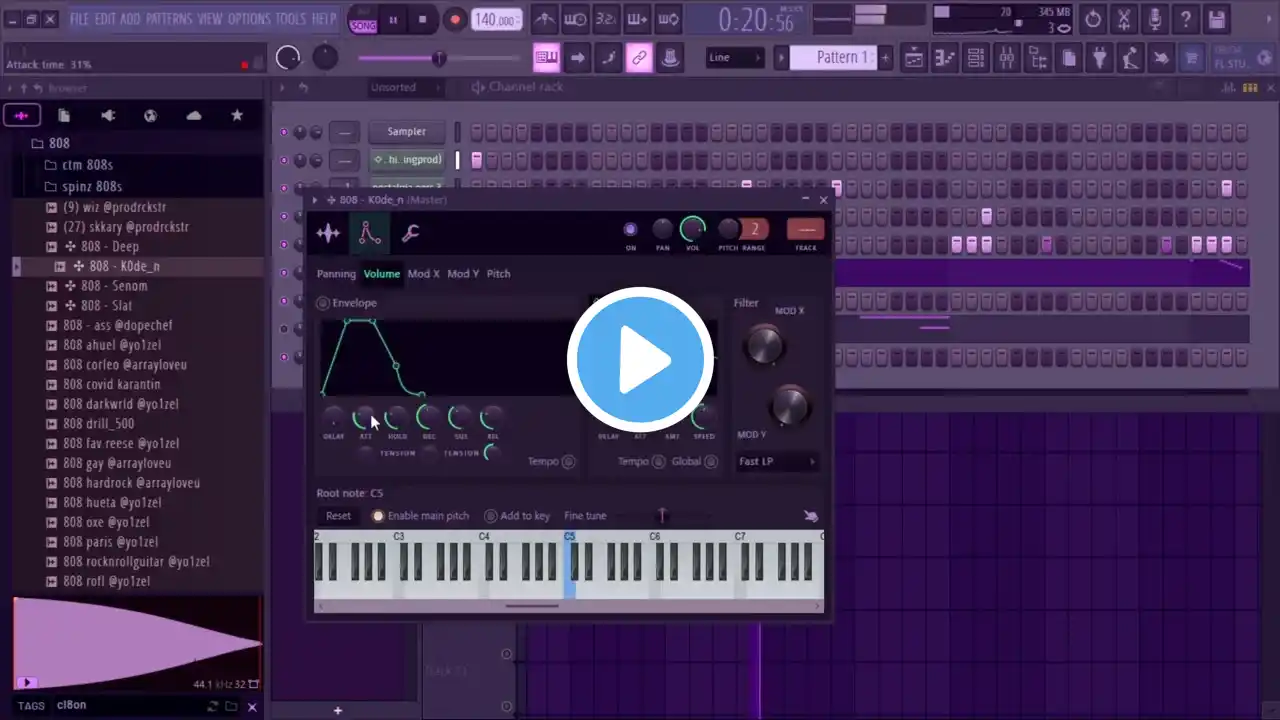Viewport: 1280px width, 720px height.
Task: Click the save project floppy icon
Action: click(x=1217, y=19)
